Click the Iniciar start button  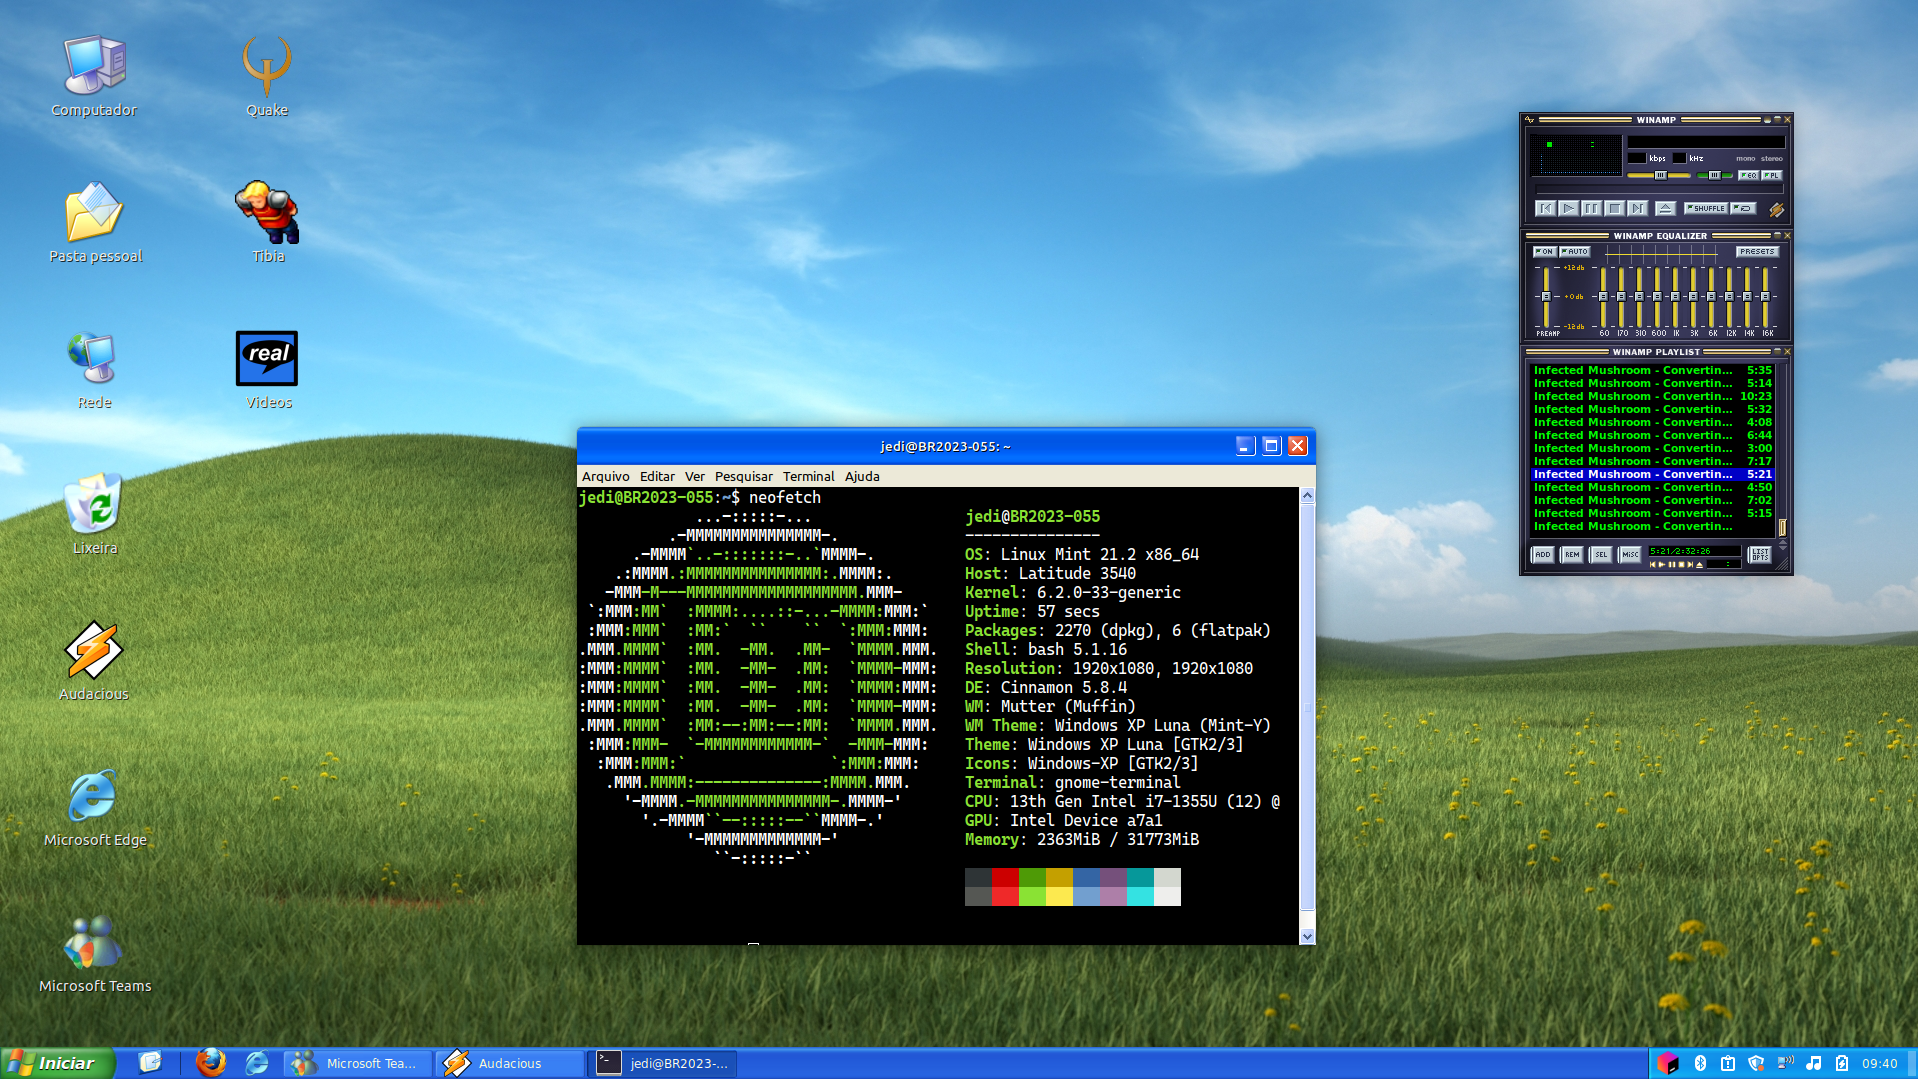58,1064
